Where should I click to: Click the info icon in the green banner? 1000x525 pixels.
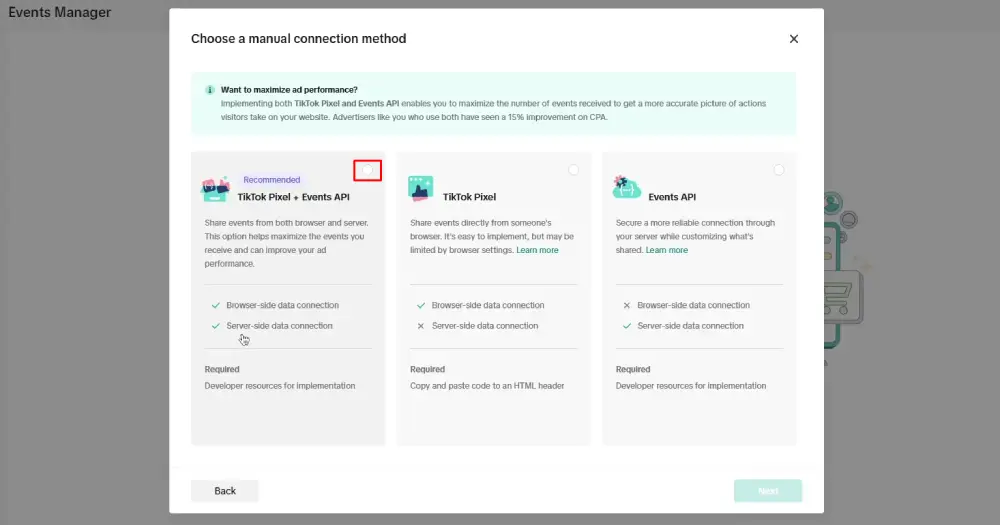[210, 89]
